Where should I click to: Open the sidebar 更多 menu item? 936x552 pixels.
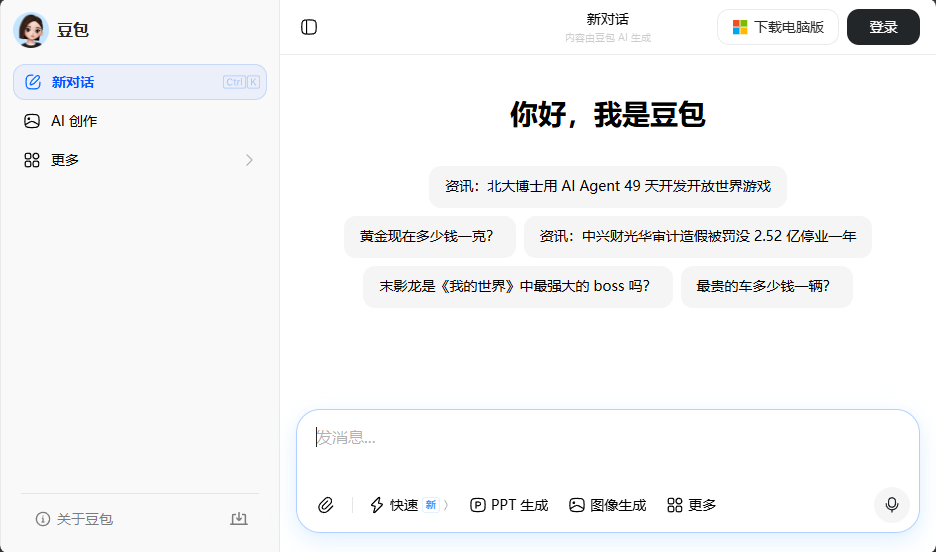[140, 160]
